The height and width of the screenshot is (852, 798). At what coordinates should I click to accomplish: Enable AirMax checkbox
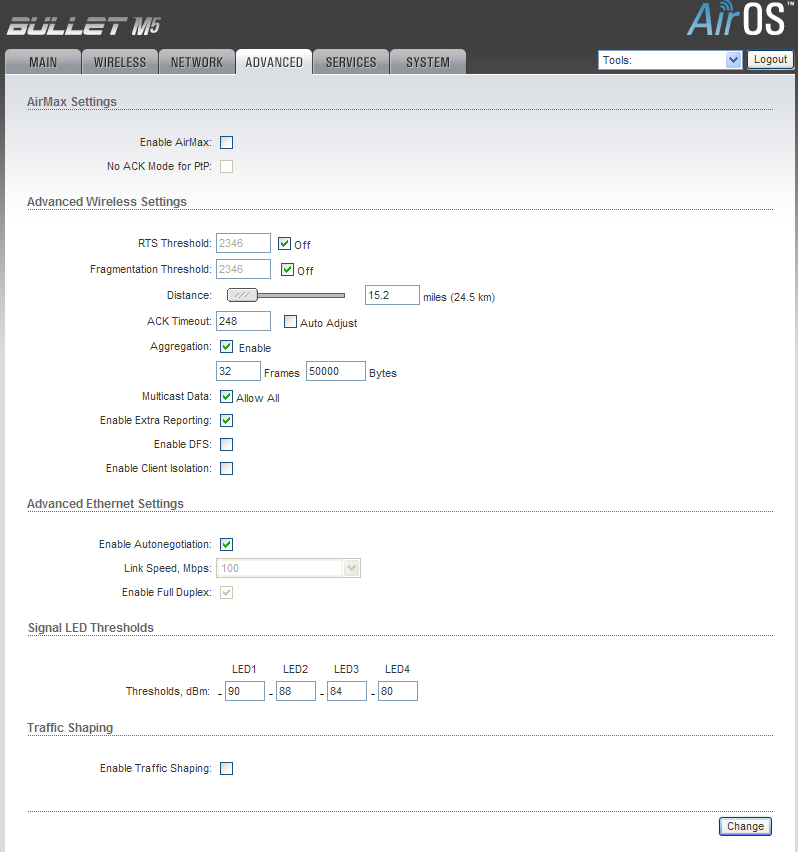pyautogui.click(x=227, y=142)
